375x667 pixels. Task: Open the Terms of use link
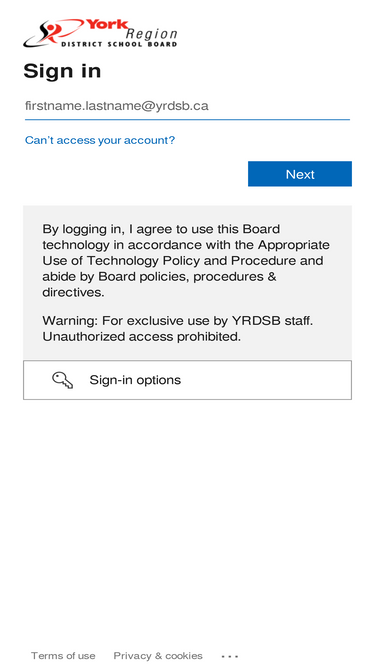pyautogui.click(x=63, y=656)
